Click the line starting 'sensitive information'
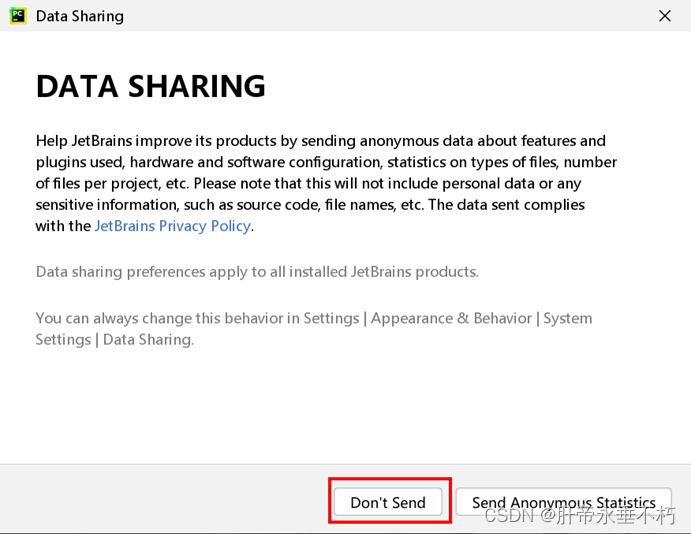Image resolution: width=691 pixels, height=534 pixels. 310,205
